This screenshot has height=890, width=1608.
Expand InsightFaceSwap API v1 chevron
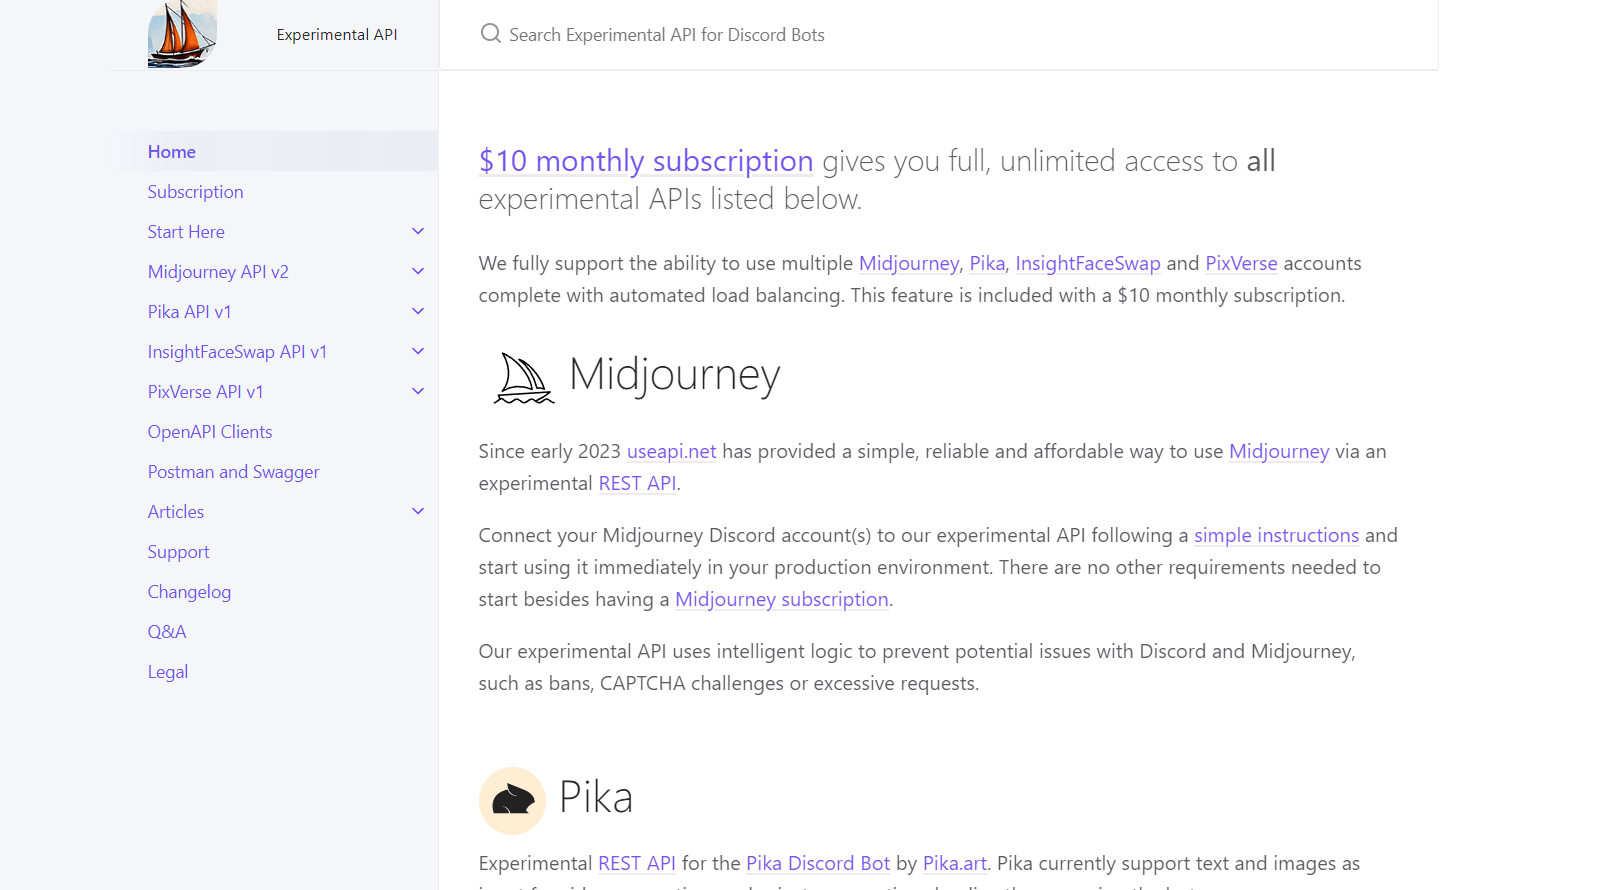(418, 351)
